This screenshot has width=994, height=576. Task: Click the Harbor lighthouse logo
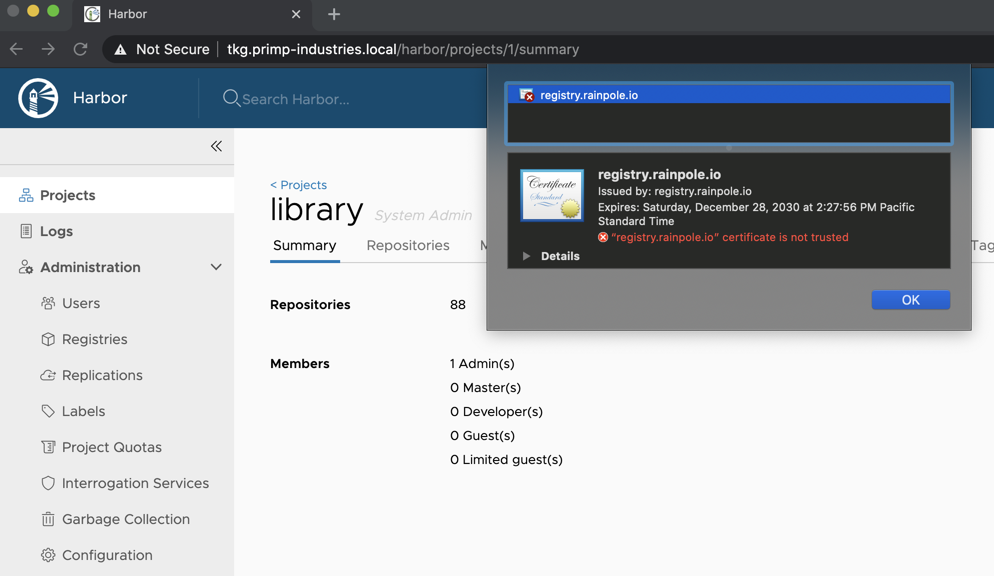(38, 98)
